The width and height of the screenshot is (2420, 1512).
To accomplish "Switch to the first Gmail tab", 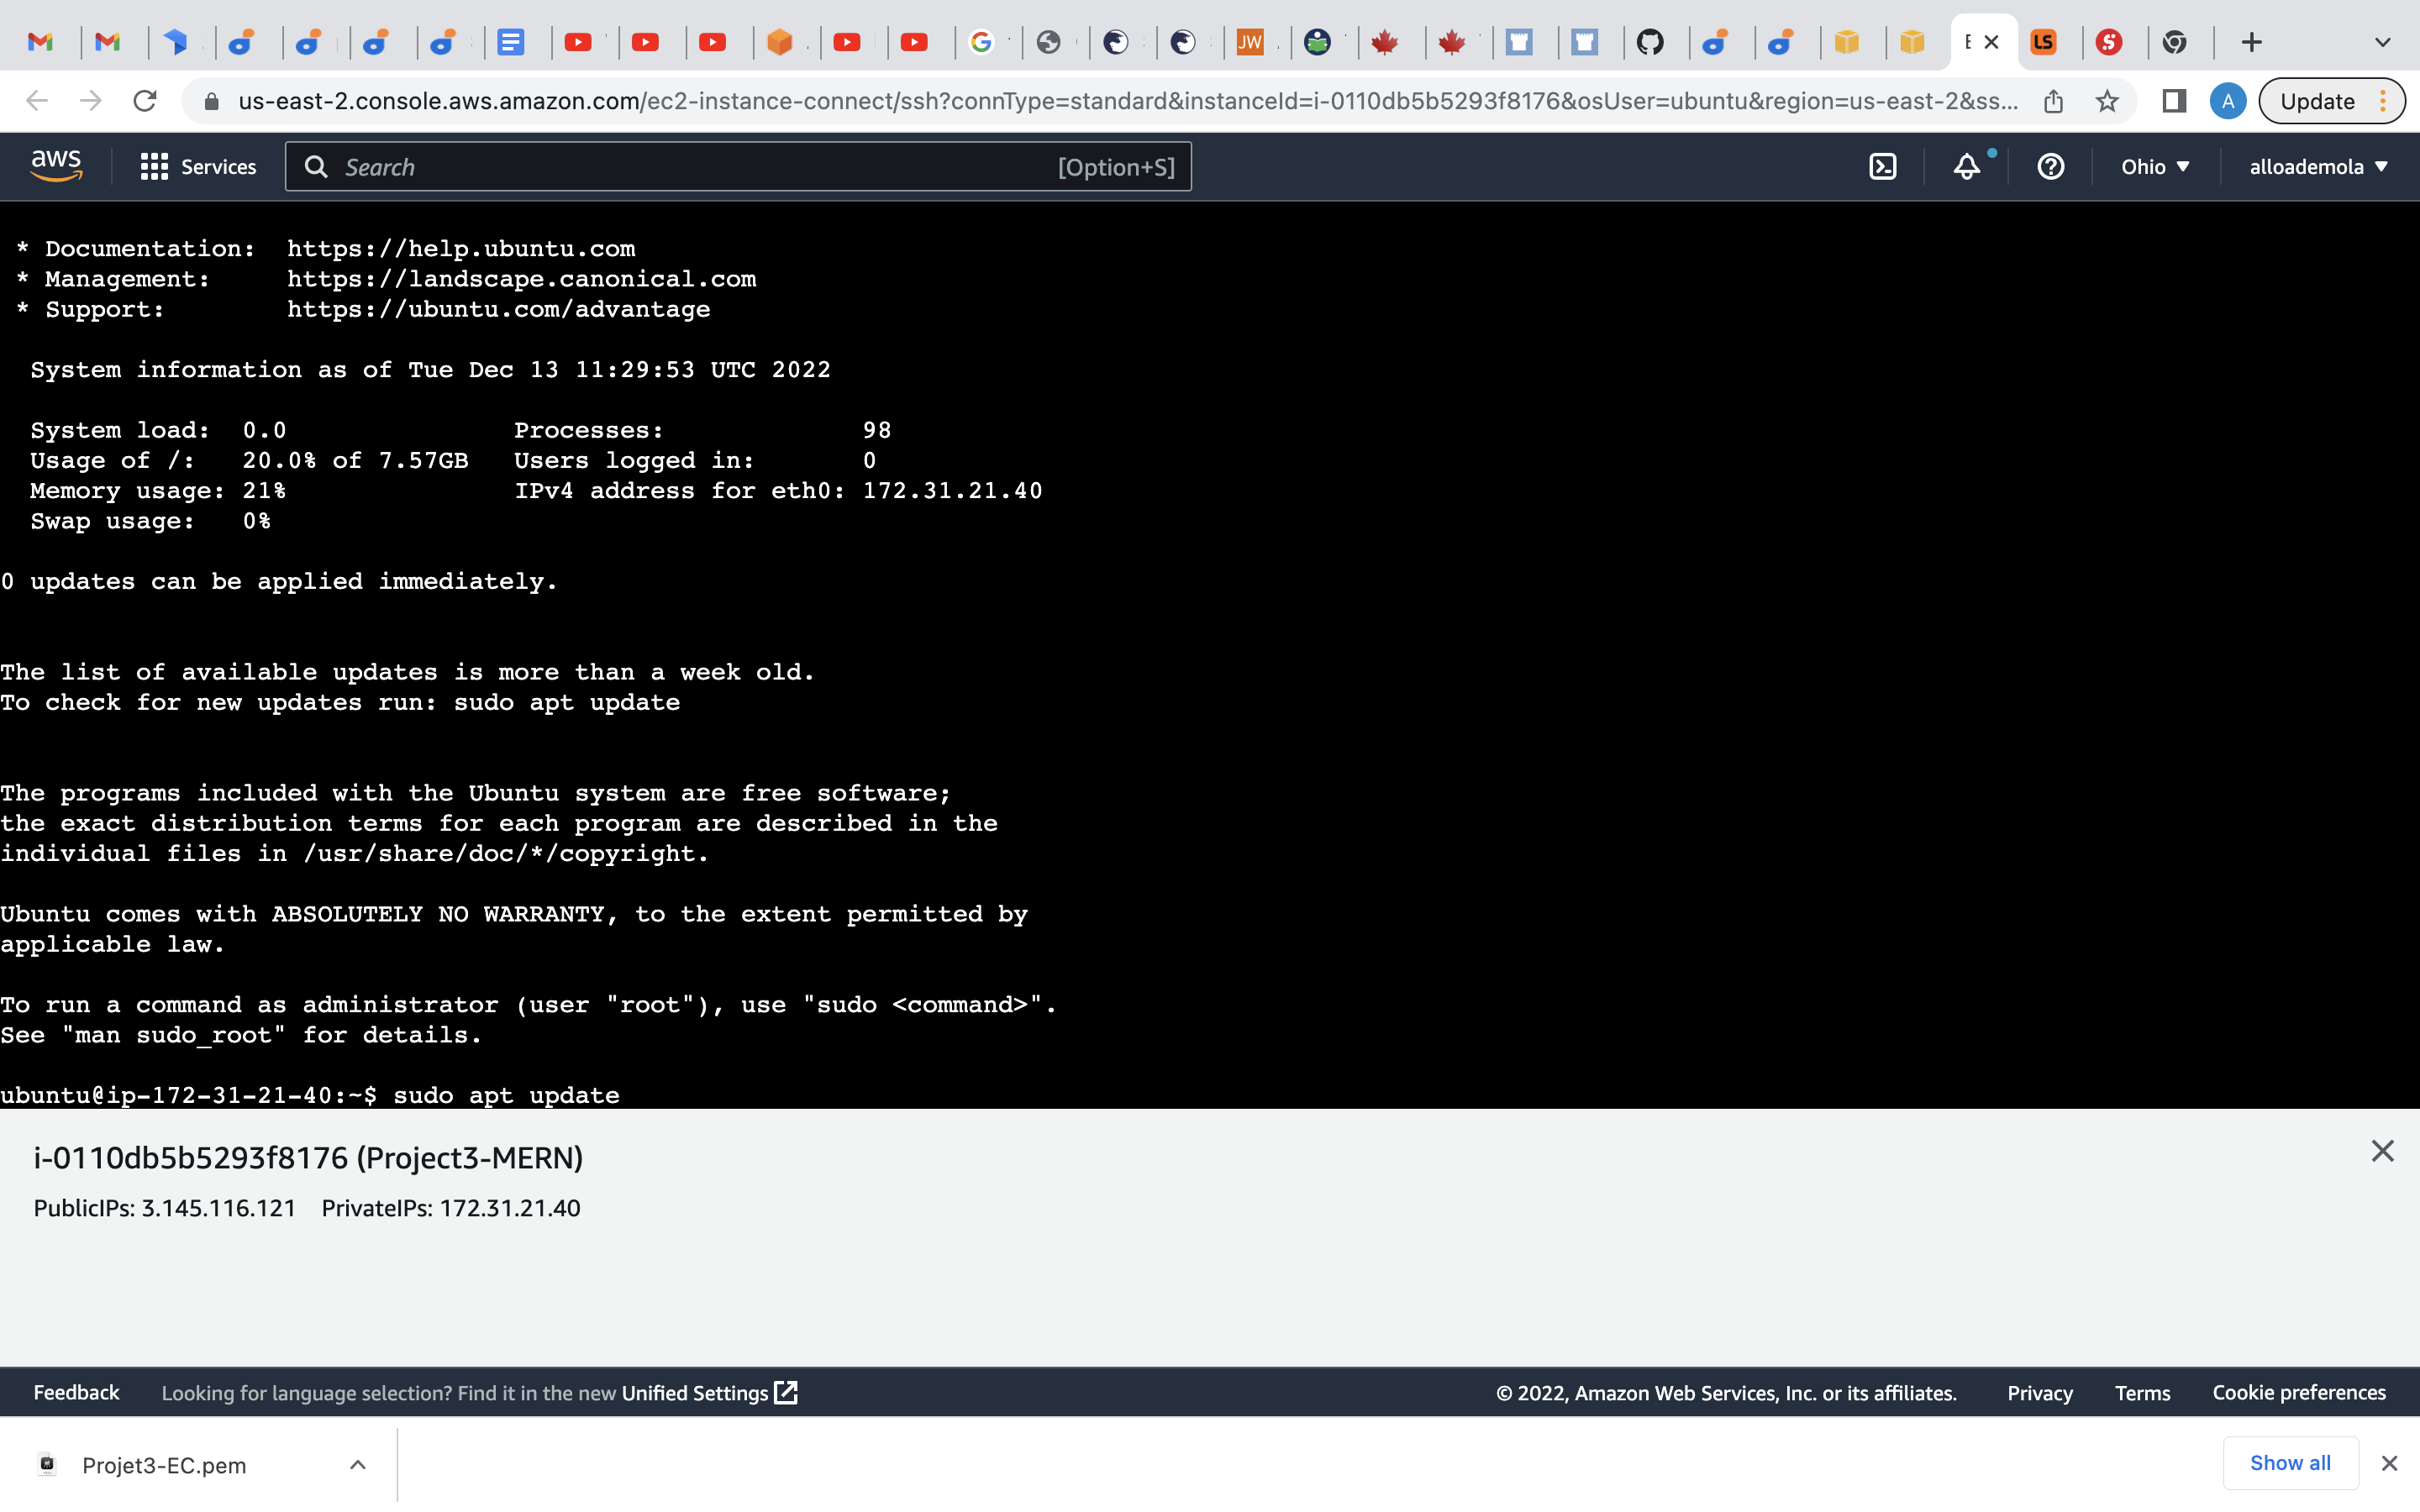I will [x=40, y=42].
